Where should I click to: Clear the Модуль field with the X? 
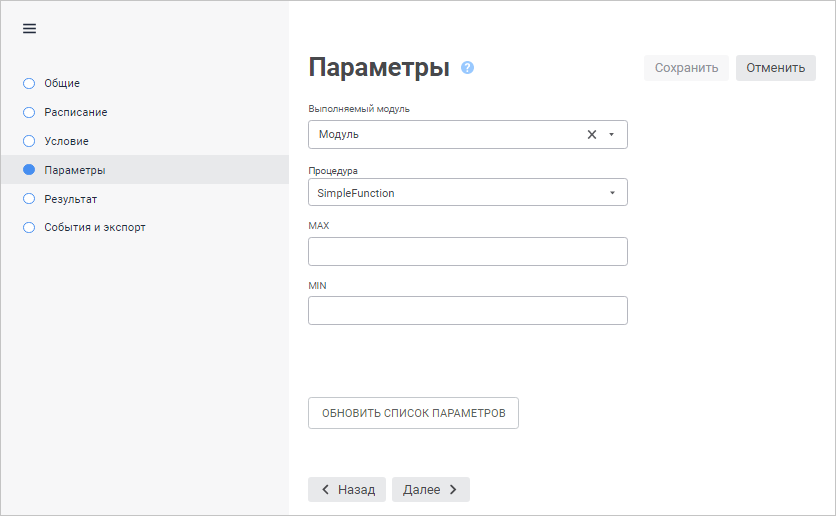coord(591,134)
